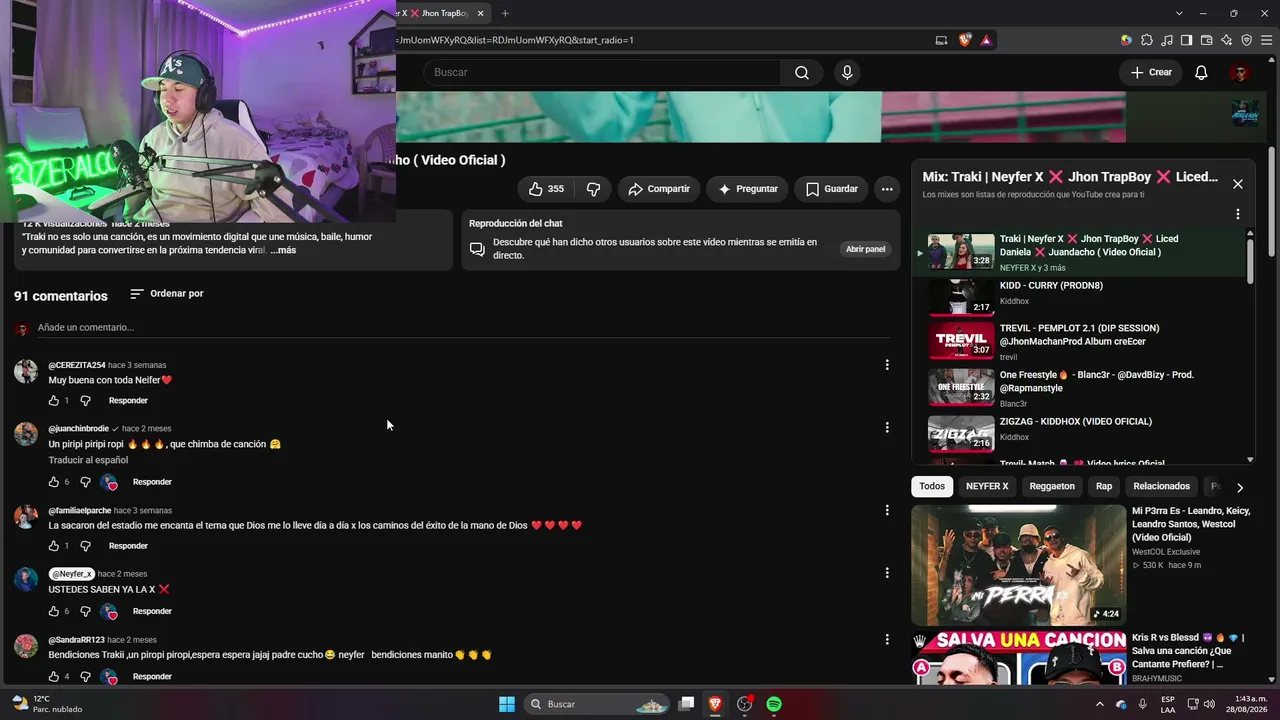Open @Neyfer_x channel name badge
This screenshot has width=1280, height=720.
pos(71,574)
